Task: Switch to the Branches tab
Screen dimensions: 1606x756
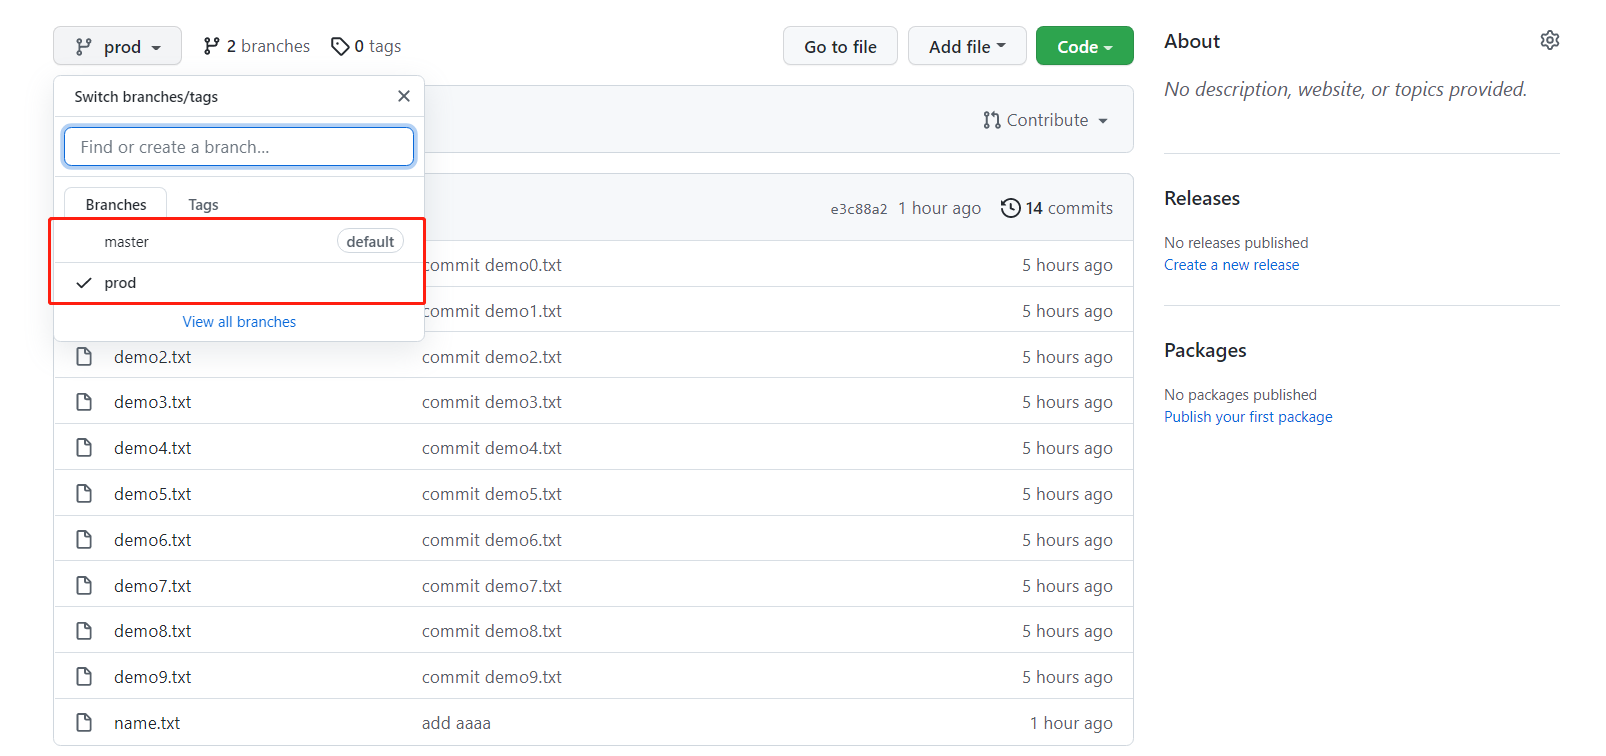Action: pos(116,204)
